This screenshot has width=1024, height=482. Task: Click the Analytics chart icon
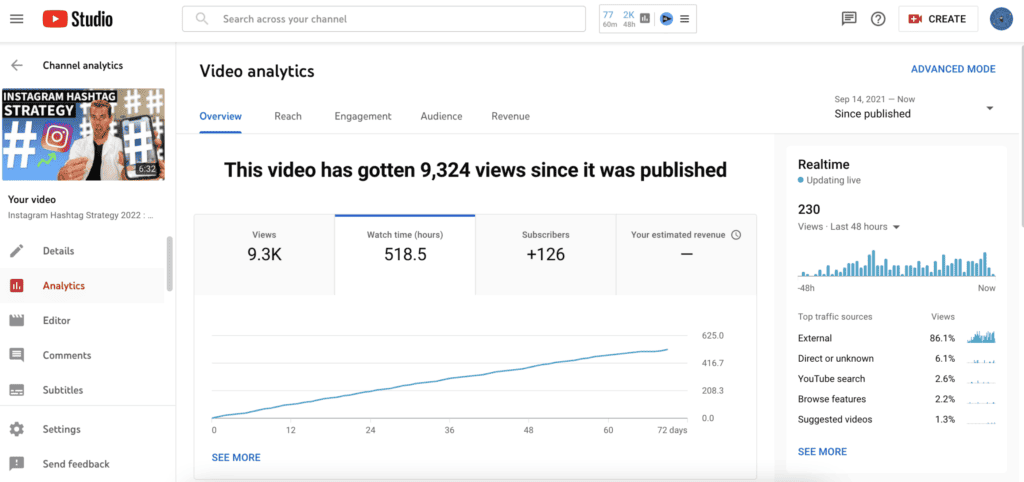click(x=17, y=285)
